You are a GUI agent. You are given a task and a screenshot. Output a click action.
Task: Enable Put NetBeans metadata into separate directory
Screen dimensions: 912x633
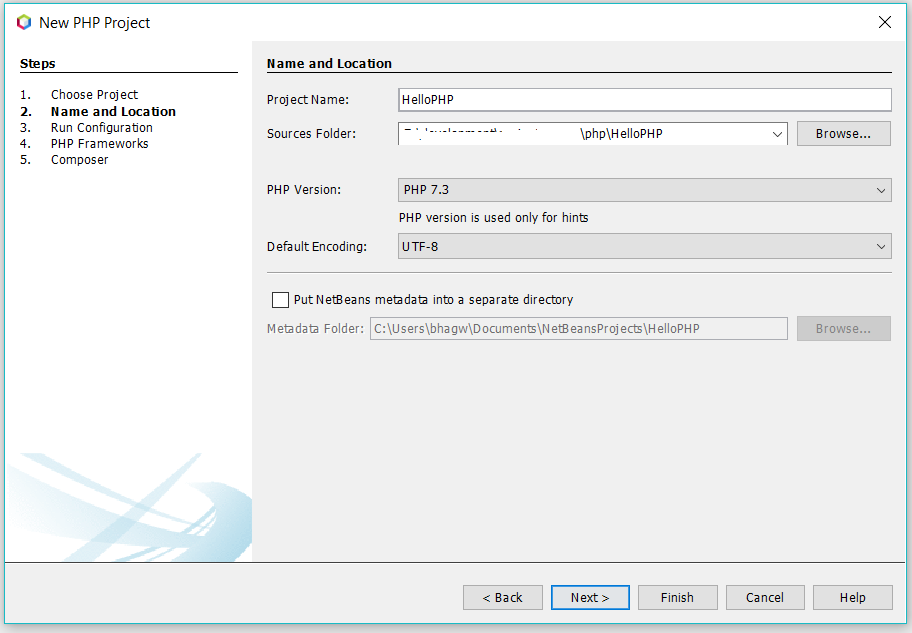[x=280, y=300]
